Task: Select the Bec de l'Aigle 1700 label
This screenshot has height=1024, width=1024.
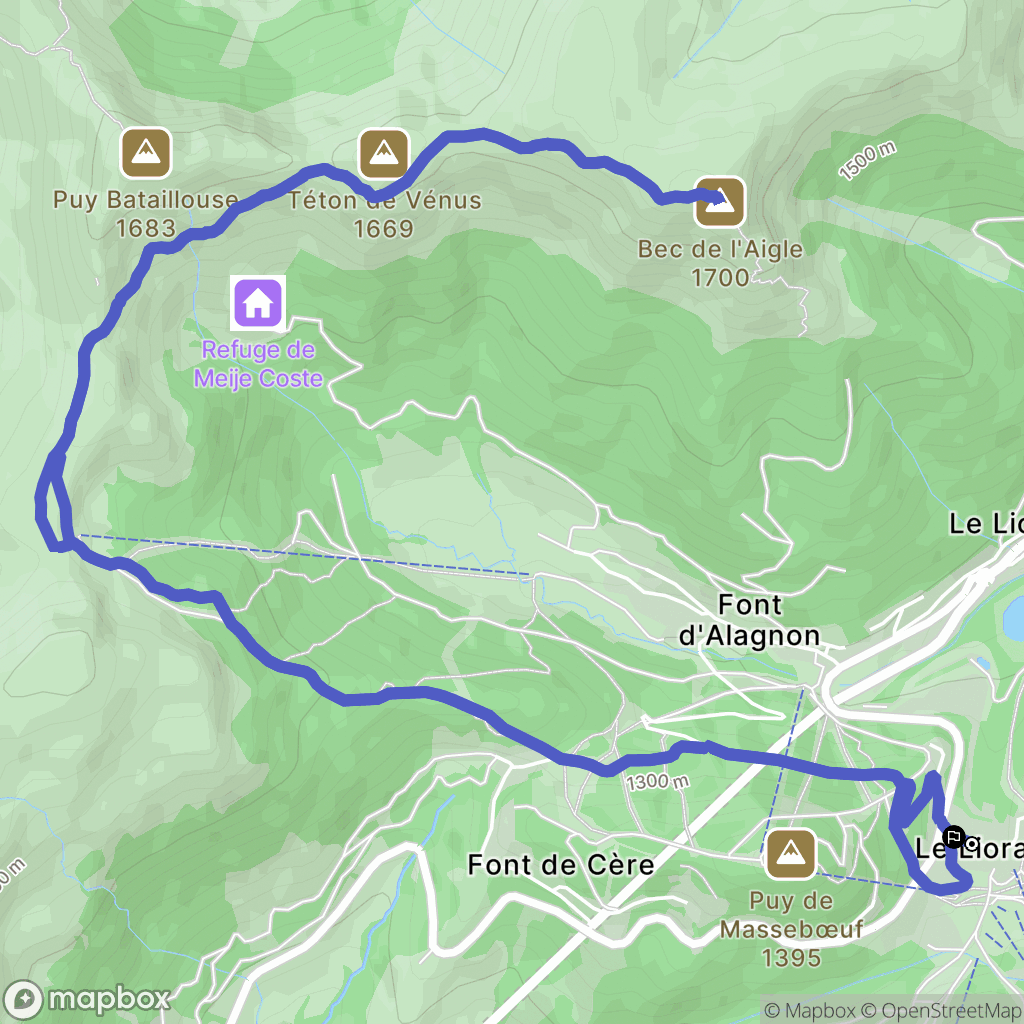Action: coord(720,263)
